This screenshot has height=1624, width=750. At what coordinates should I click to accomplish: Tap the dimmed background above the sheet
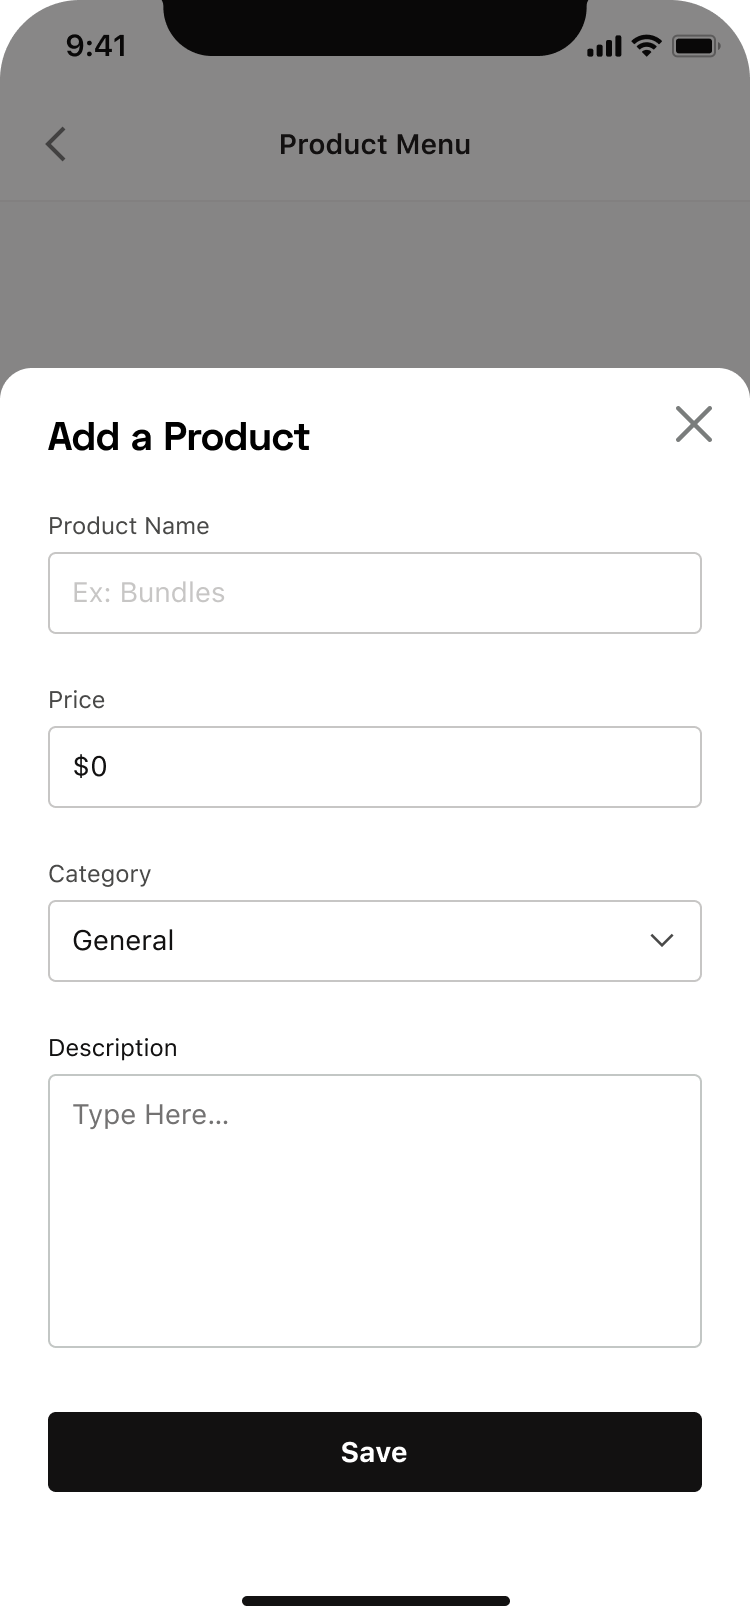coord(375,285)
